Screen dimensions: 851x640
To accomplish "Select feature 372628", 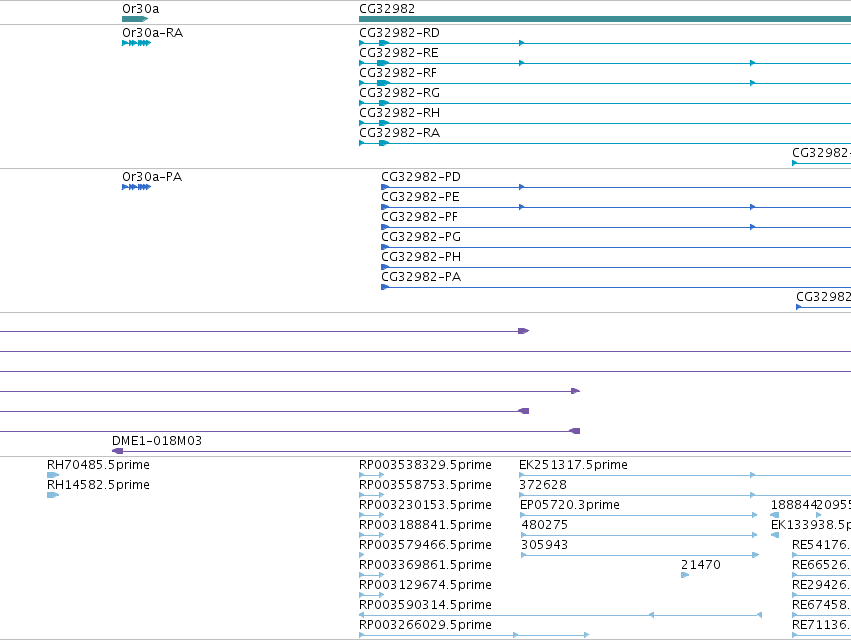I will click(x=543, y=485).
